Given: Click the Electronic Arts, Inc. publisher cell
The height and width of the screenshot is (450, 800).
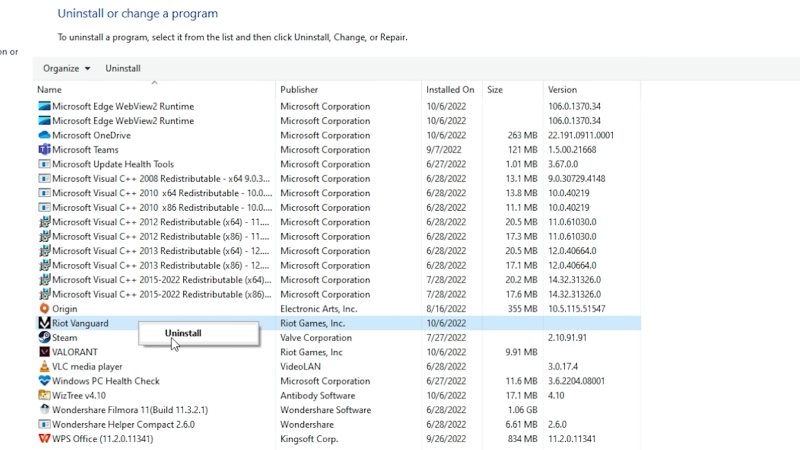Looking at the screenshot, I should point(318,309).
